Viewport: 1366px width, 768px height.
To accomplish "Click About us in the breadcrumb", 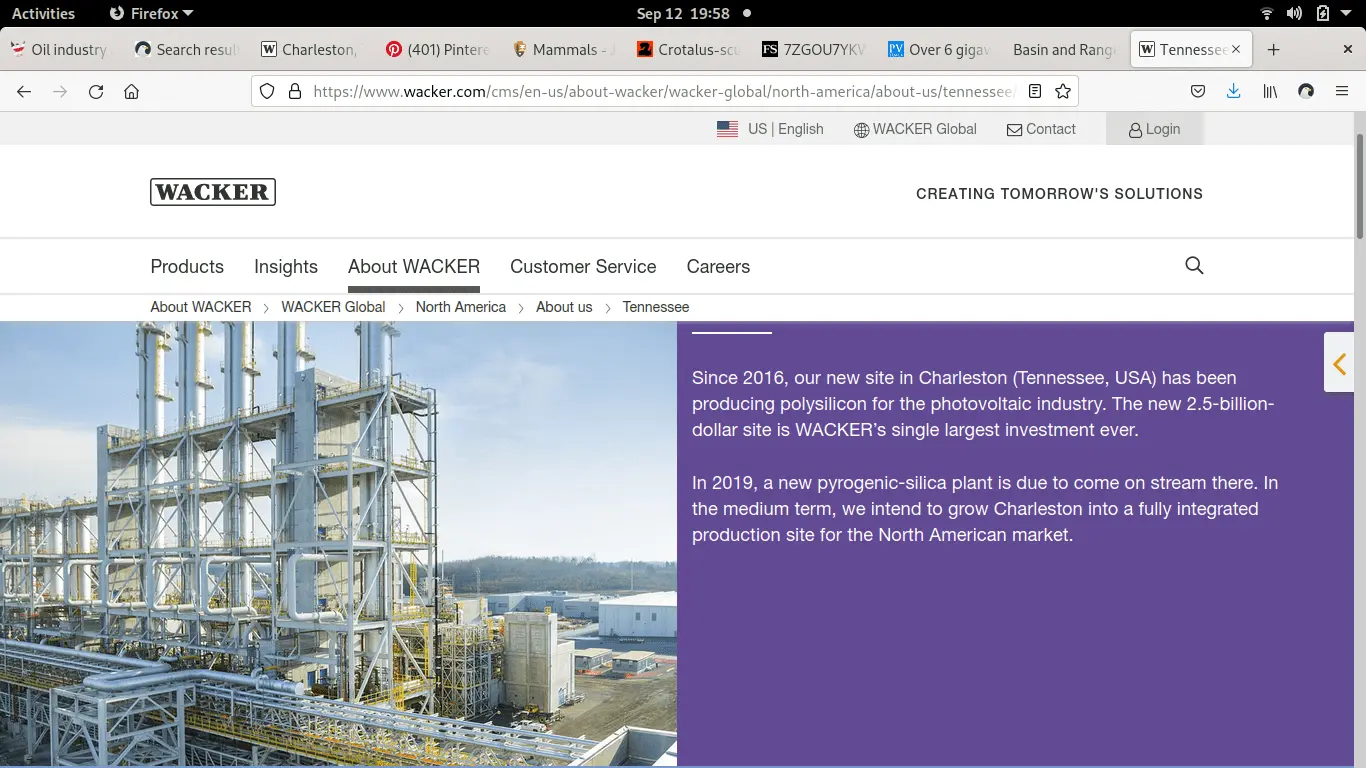I will tap(564, 307).
